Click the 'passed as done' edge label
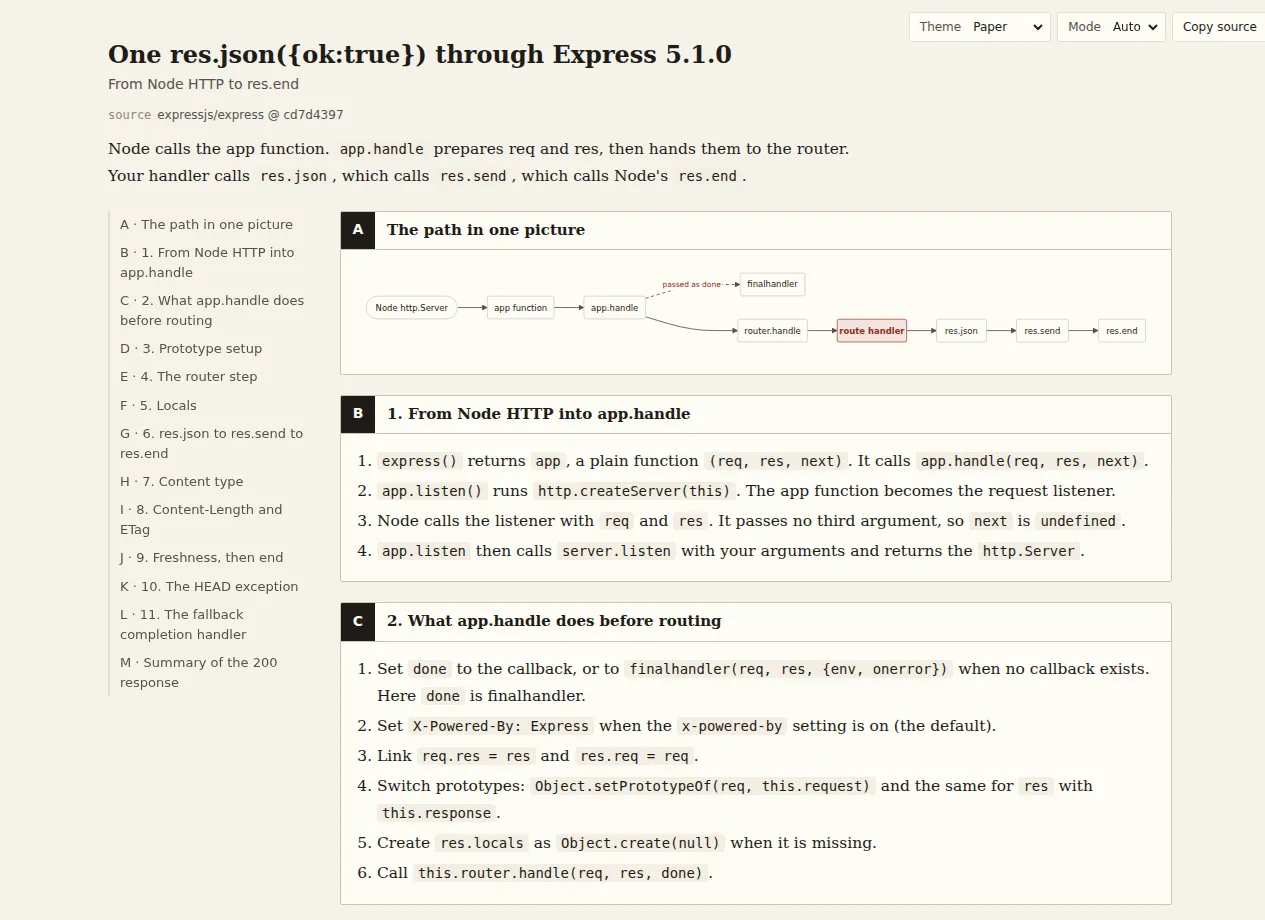The width and height of the screenshot is (1265, 920). (x=691, y=285)
